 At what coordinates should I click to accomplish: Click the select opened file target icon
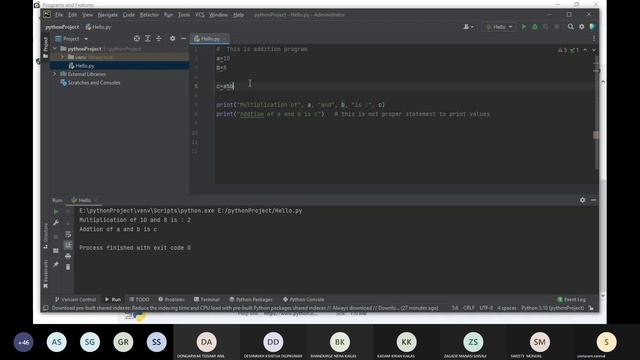137,38
